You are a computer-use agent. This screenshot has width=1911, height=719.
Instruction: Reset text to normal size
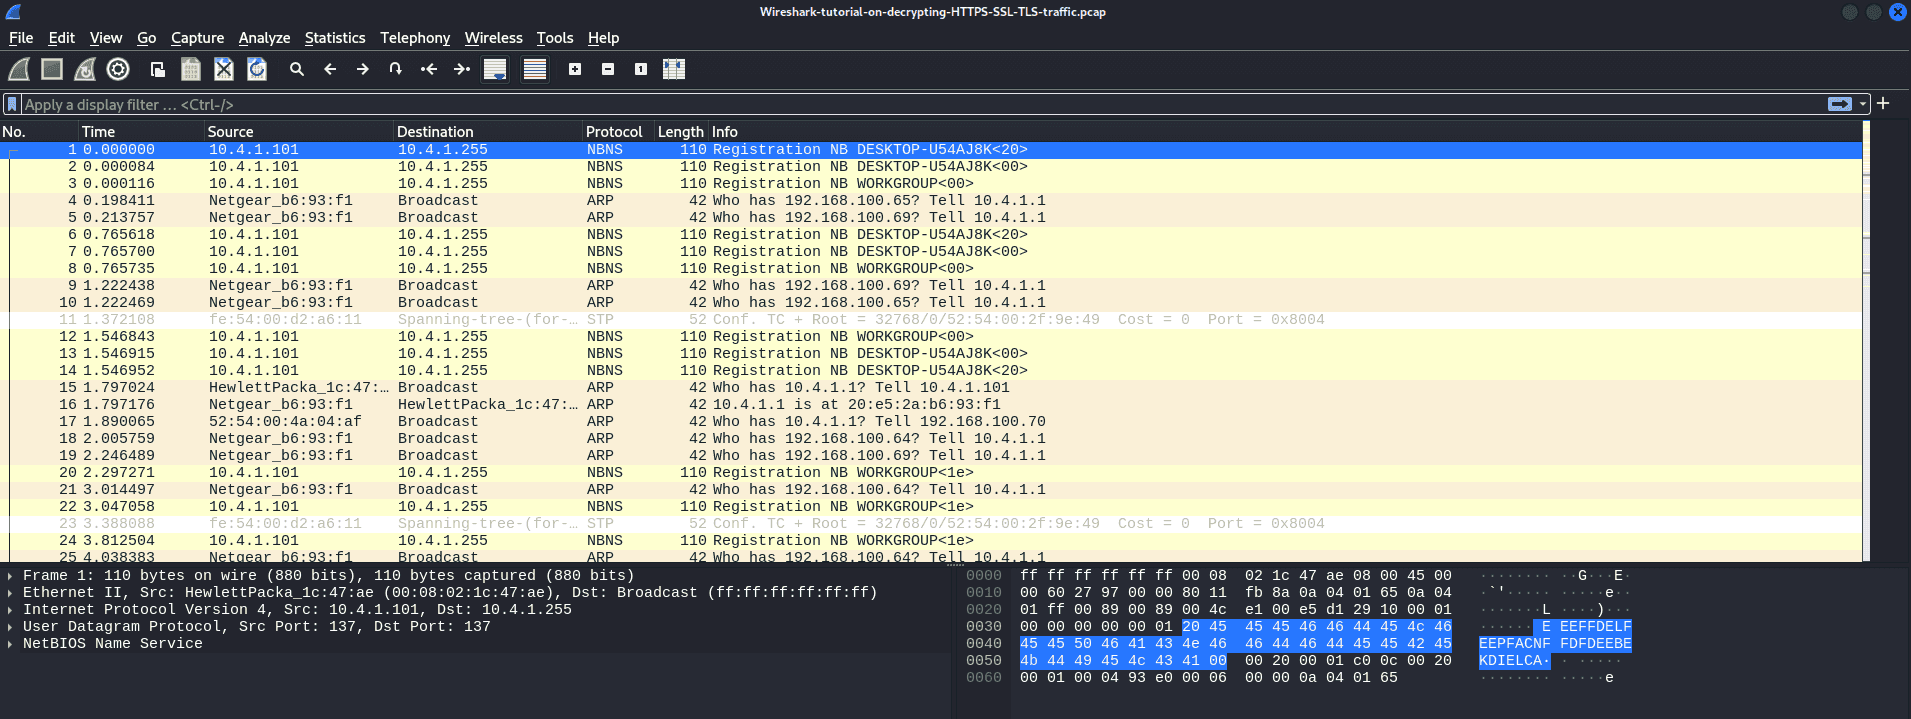coord(641,69)
